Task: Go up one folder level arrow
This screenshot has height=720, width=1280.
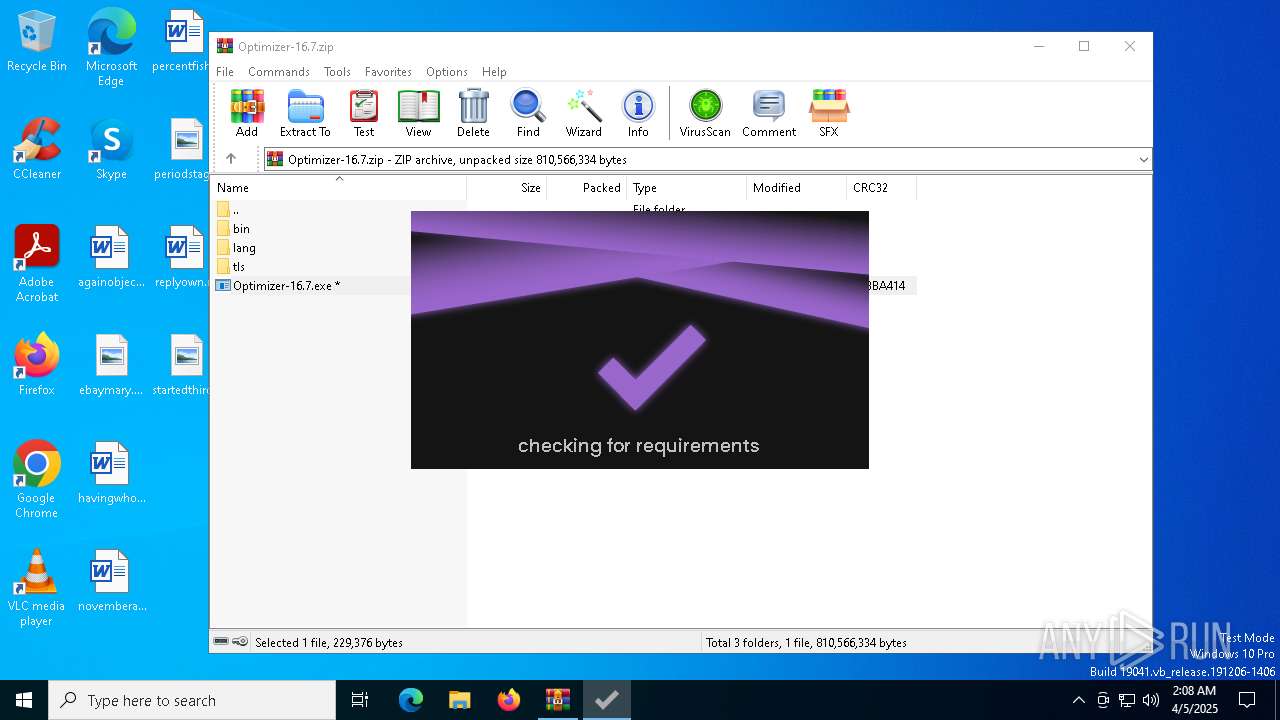Action: 231,159
